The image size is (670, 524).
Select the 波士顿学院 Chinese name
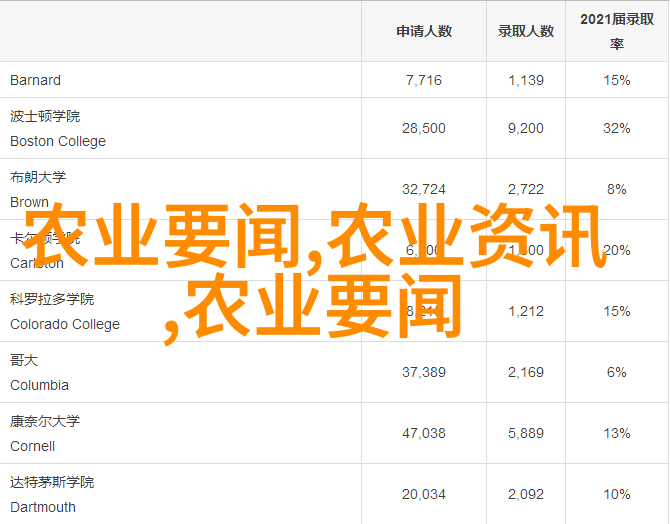[x=45, y=116]
